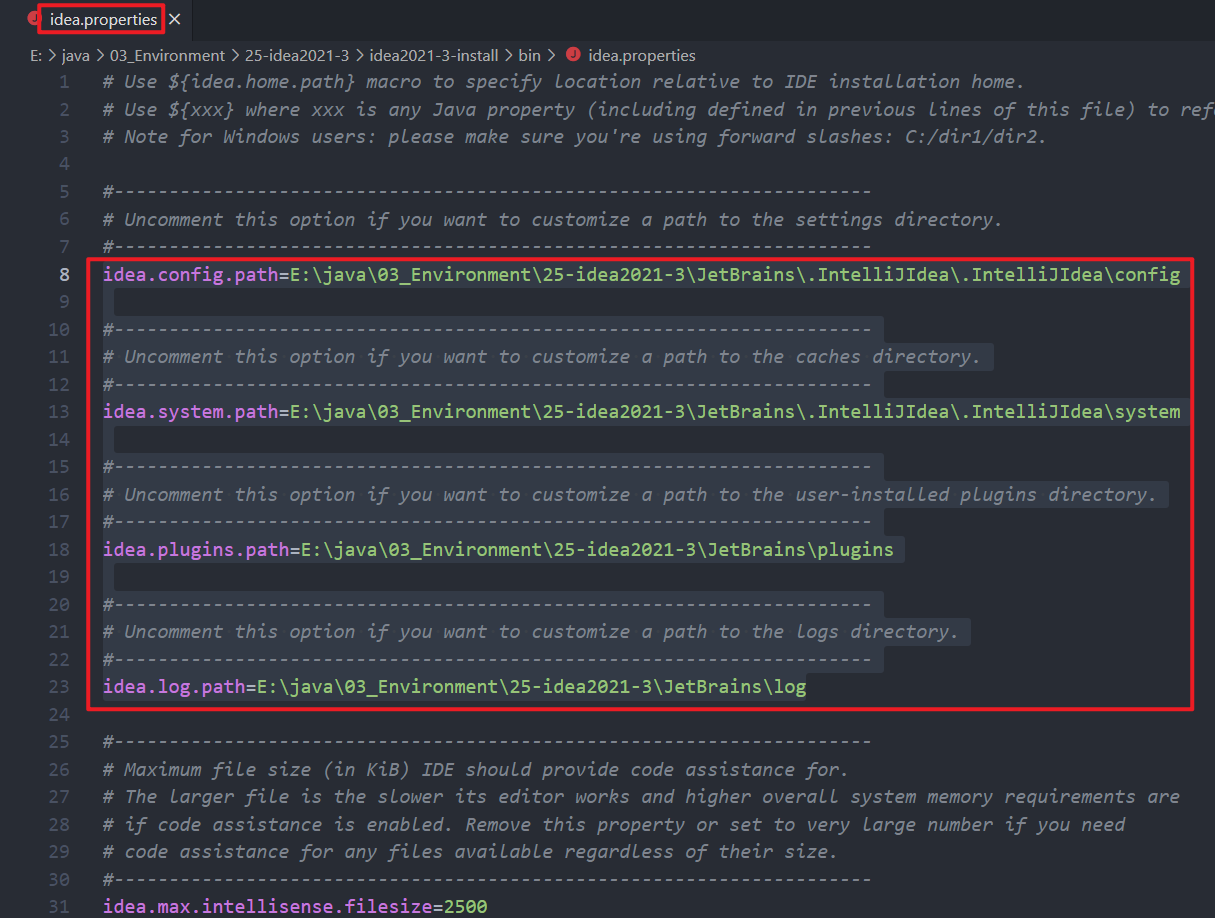Select "idea2021-3-install" breadcrumb item
The image size is (1215, 918).
tap(432, 55)
